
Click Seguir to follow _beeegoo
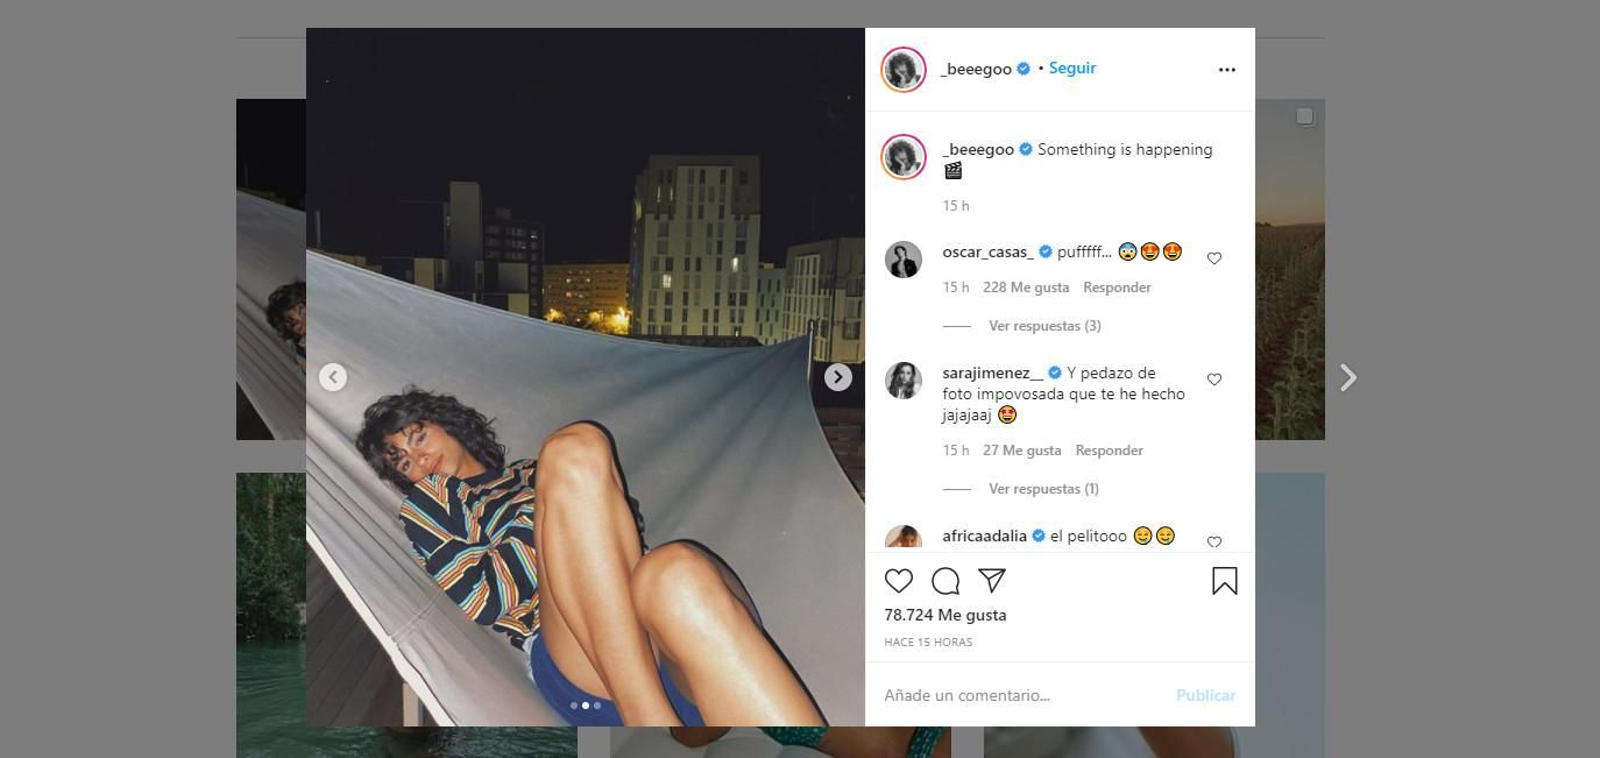1072,68
